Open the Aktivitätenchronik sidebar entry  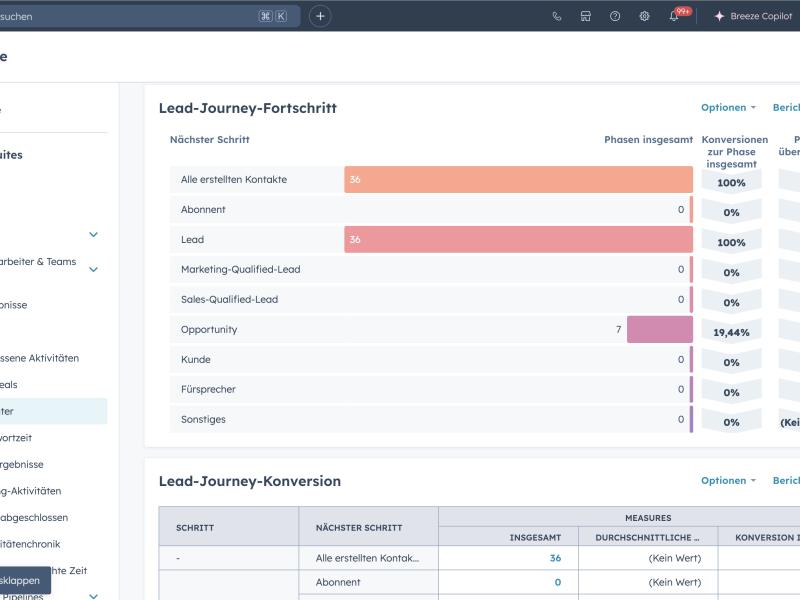point(35,544)
